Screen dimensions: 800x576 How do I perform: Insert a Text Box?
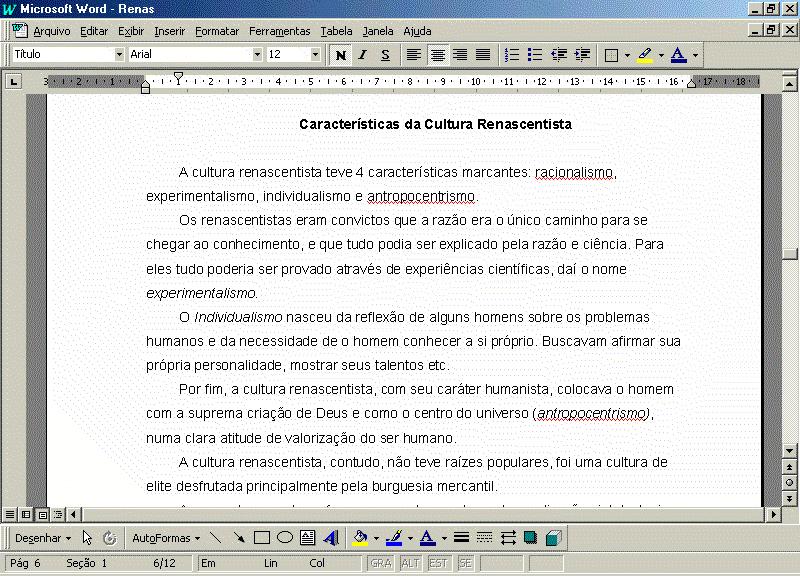(x=308, y=537)
